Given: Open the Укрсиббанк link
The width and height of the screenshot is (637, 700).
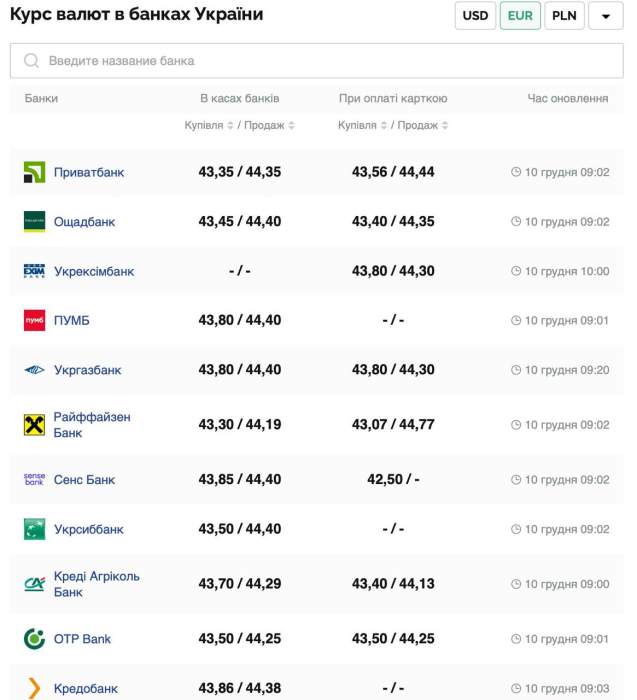Looking at the screenshot, I should (88, 529).
